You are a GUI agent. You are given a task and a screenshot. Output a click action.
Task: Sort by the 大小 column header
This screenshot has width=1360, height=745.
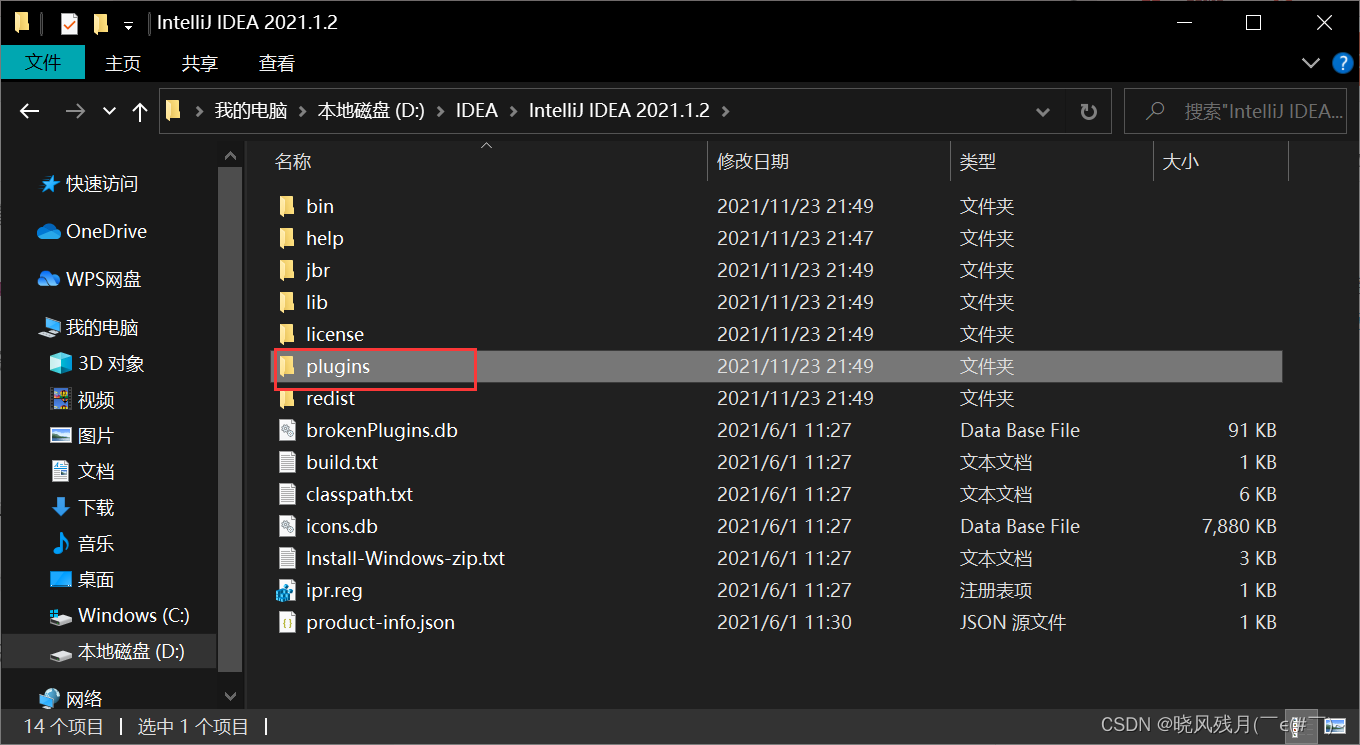point(1180,161)
